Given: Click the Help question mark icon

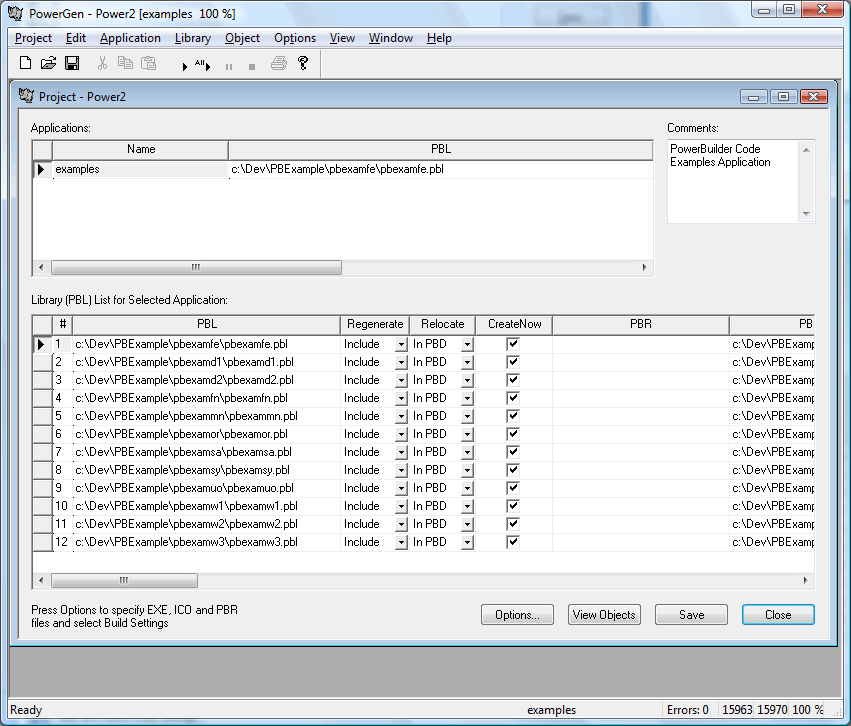Looking at the screenshot, I should (303, 63).
